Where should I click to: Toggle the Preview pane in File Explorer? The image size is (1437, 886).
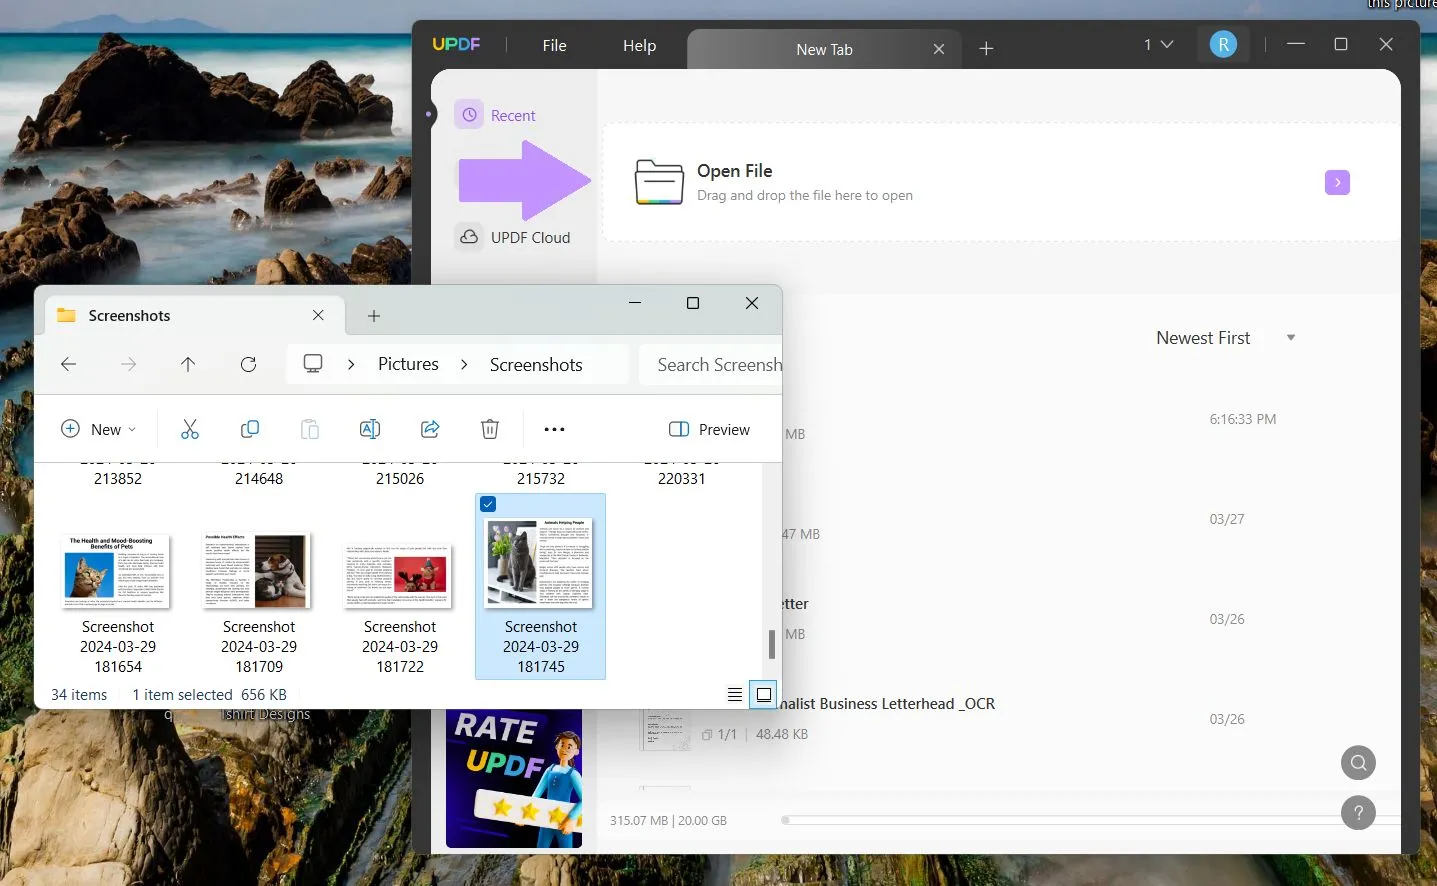tap(709, 429)
